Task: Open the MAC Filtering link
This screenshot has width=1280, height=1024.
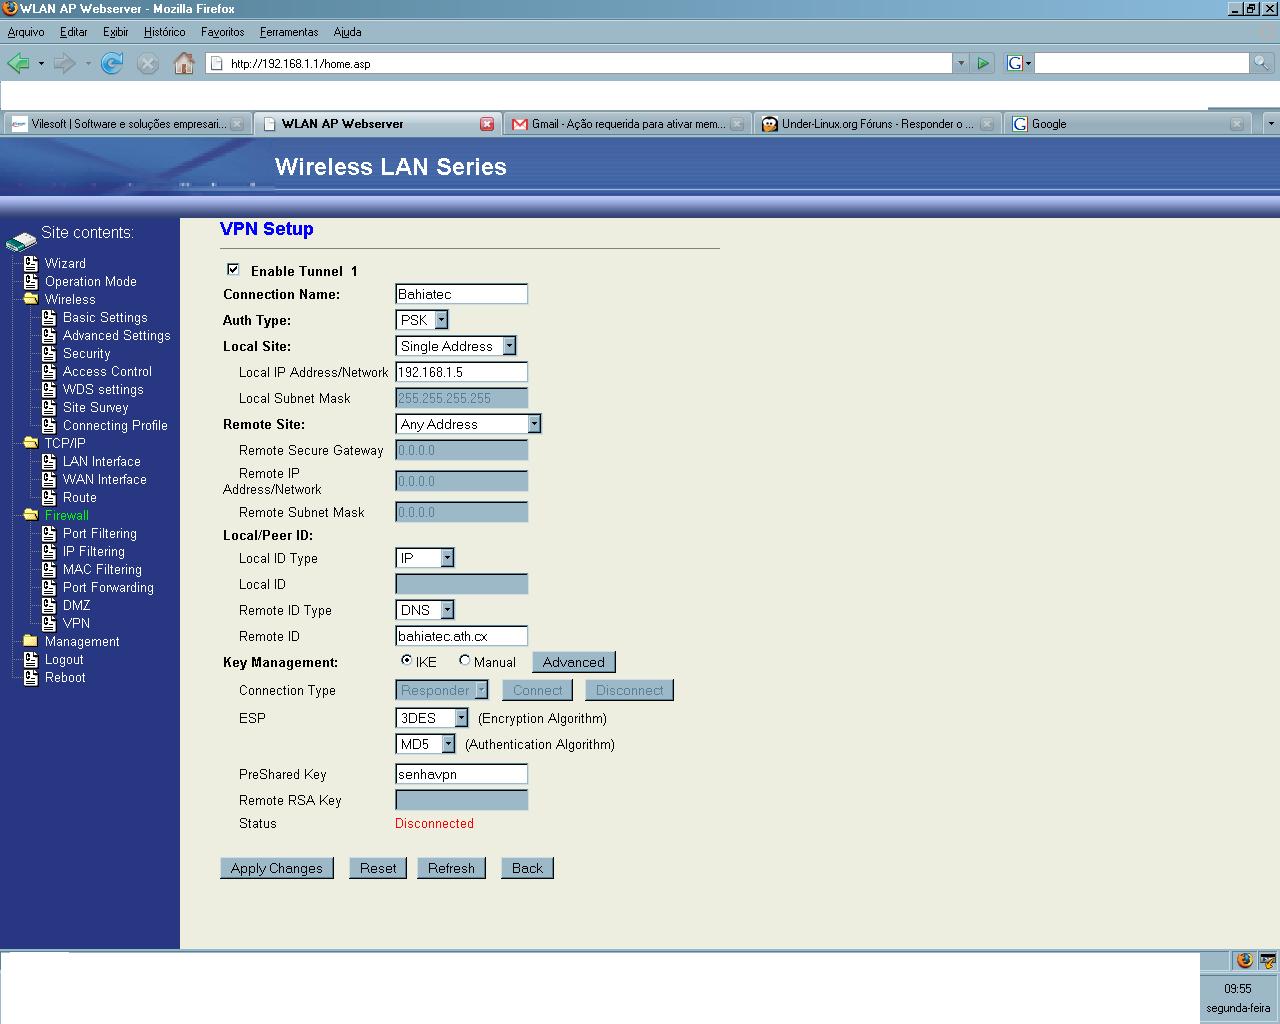Action: (x=102, y=569)
